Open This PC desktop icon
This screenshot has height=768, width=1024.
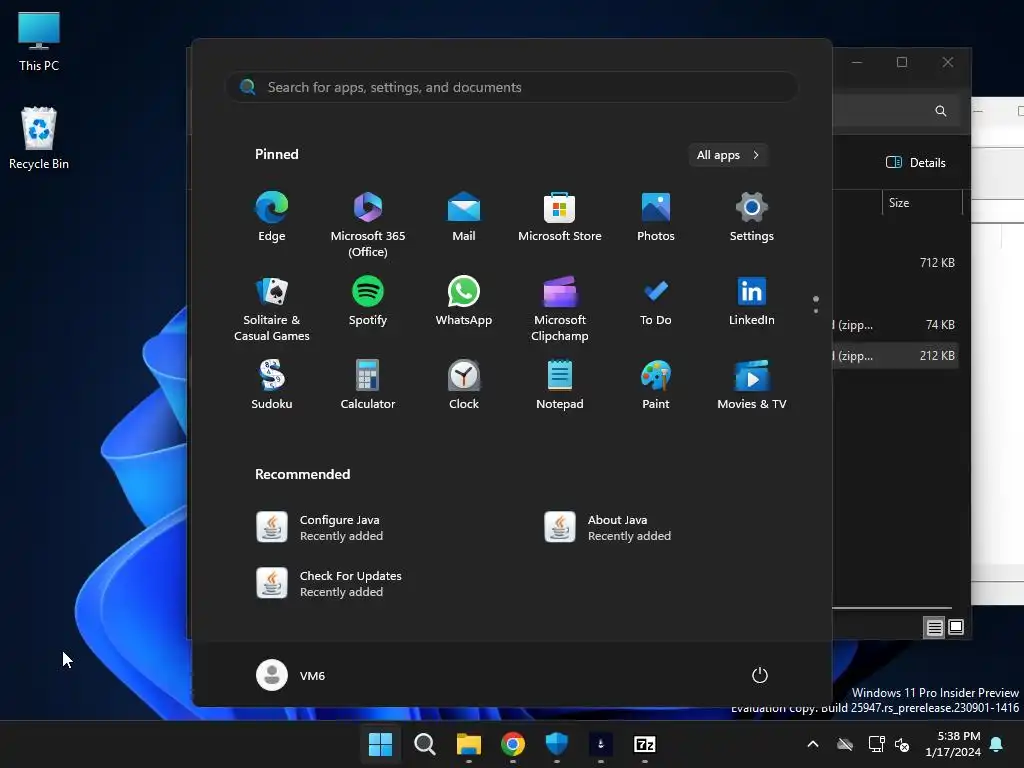39,42
